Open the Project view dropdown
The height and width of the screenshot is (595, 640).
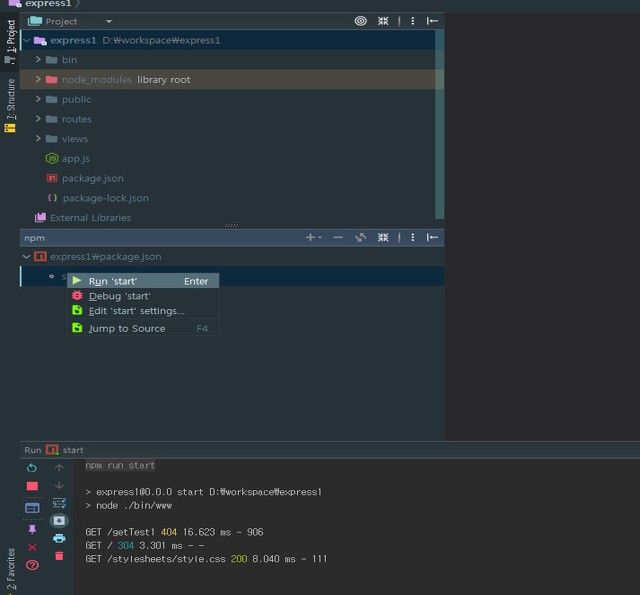pos(109,21)
